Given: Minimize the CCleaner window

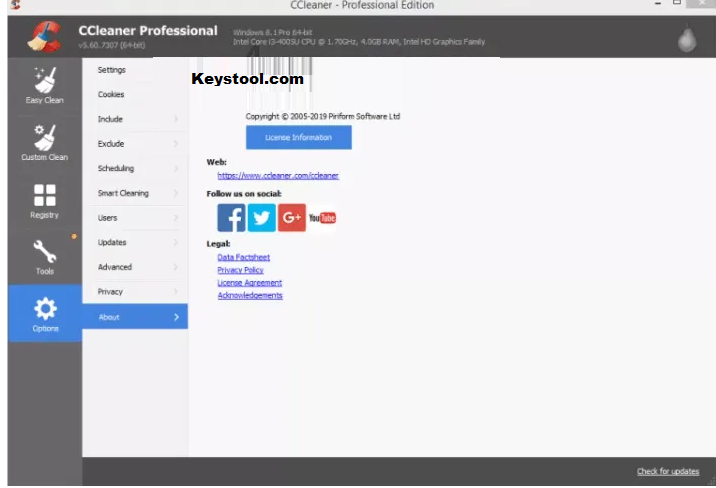Looking at the screenshot, I should (658, 4).
